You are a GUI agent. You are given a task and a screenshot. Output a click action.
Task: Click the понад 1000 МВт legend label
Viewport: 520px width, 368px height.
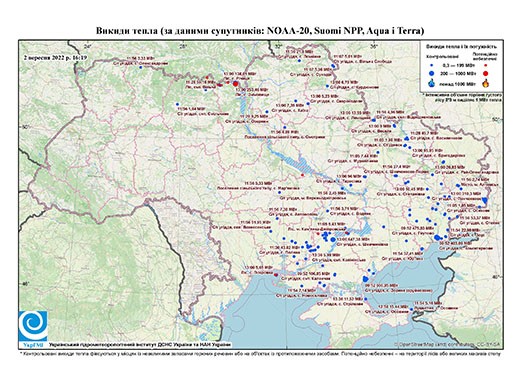[456, 83]
